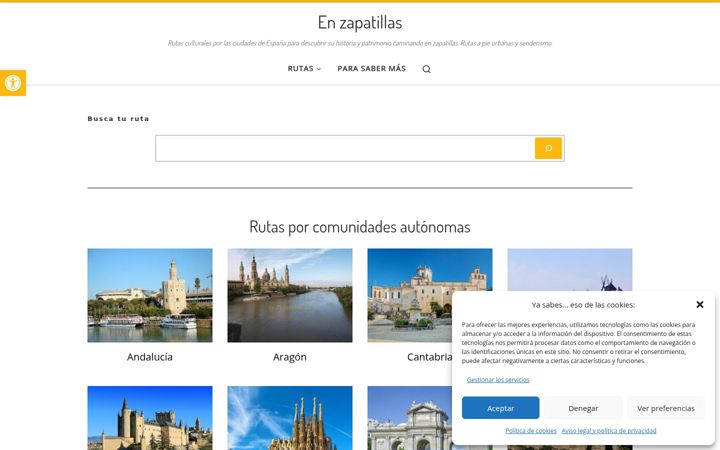Click the Cantabria caption link
The width and height of the screenshot is (720, 450).
(429, 357)
